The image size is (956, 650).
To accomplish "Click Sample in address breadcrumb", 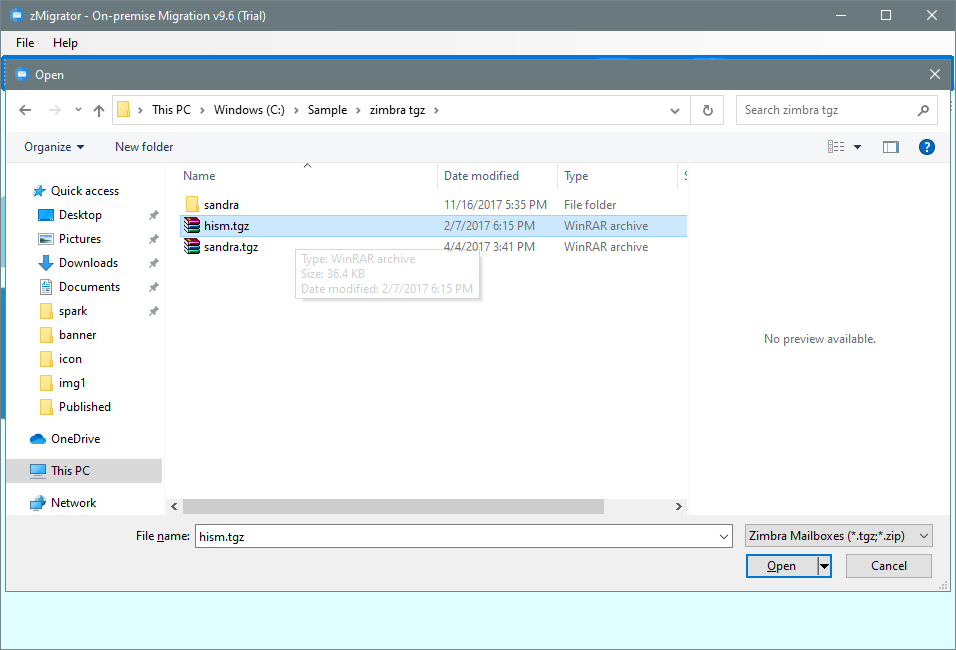I will click(x=327, y=110).
